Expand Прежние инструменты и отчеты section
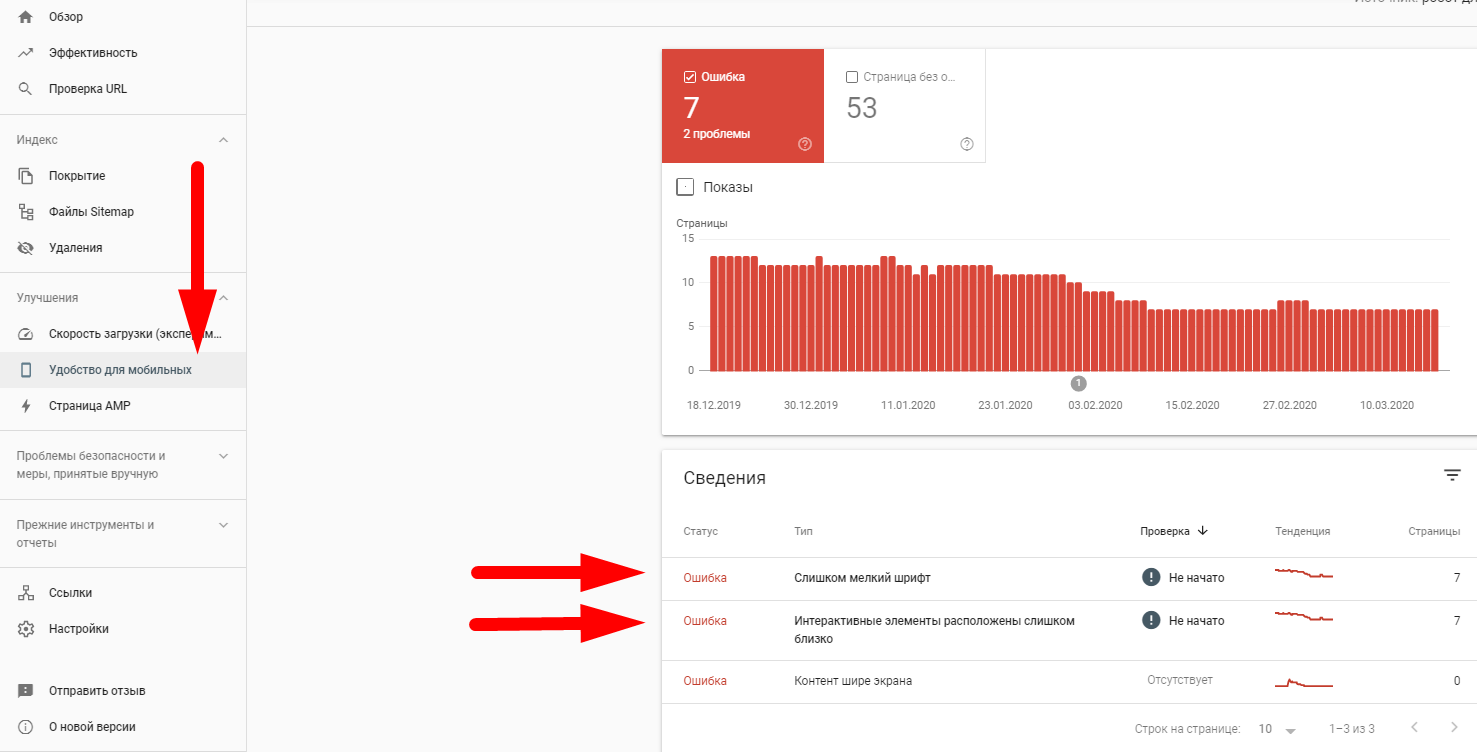Image resolution: width=1477 pixels, height=752 pixels. [x=223, y=525]
